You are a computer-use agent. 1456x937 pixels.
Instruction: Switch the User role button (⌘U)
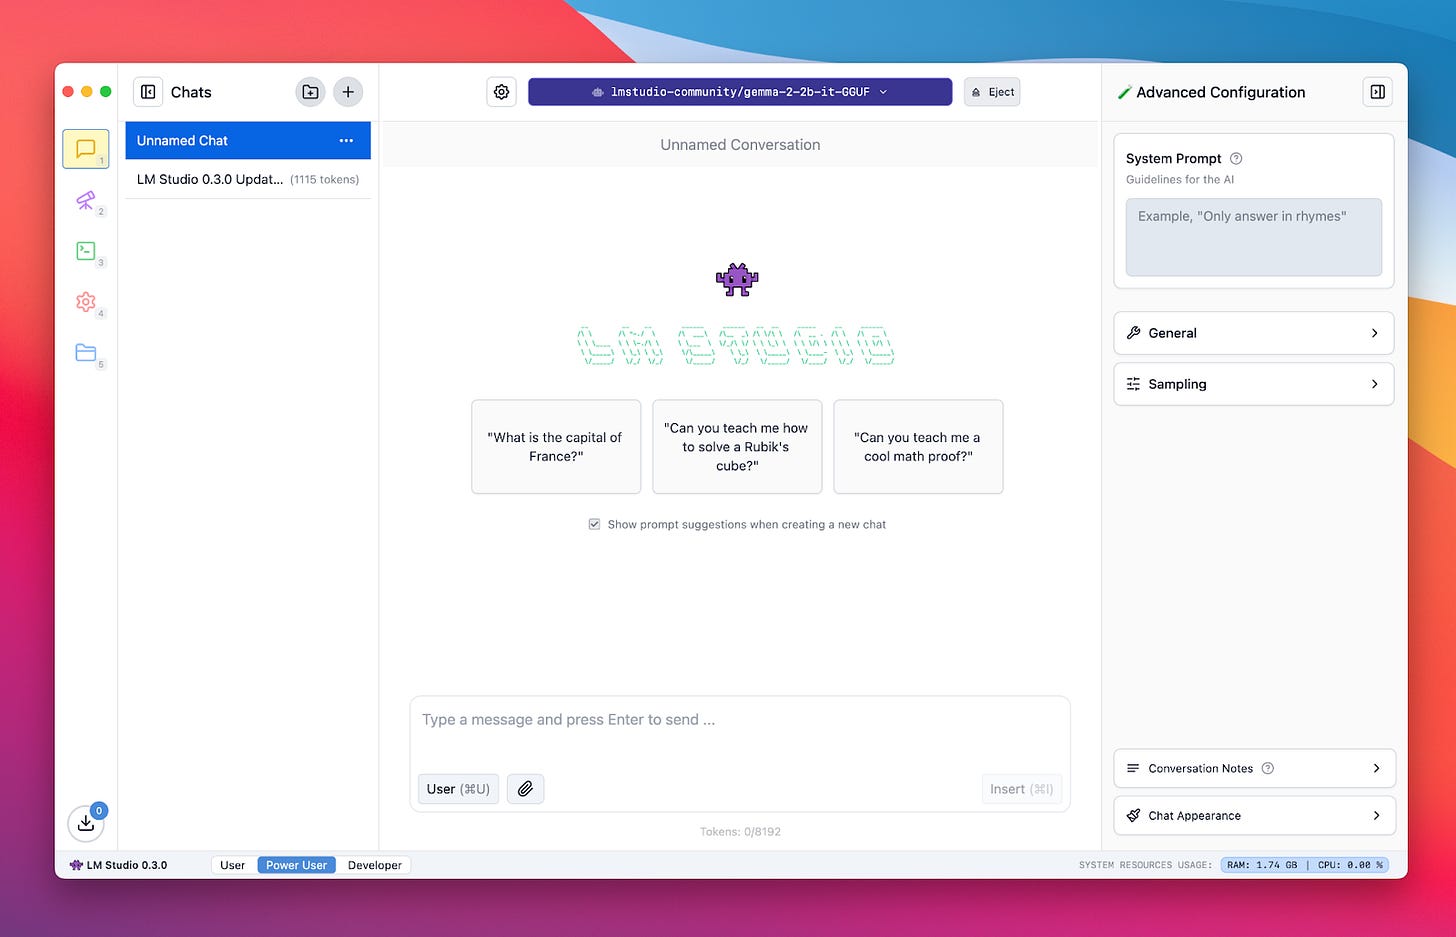(458, 789)
